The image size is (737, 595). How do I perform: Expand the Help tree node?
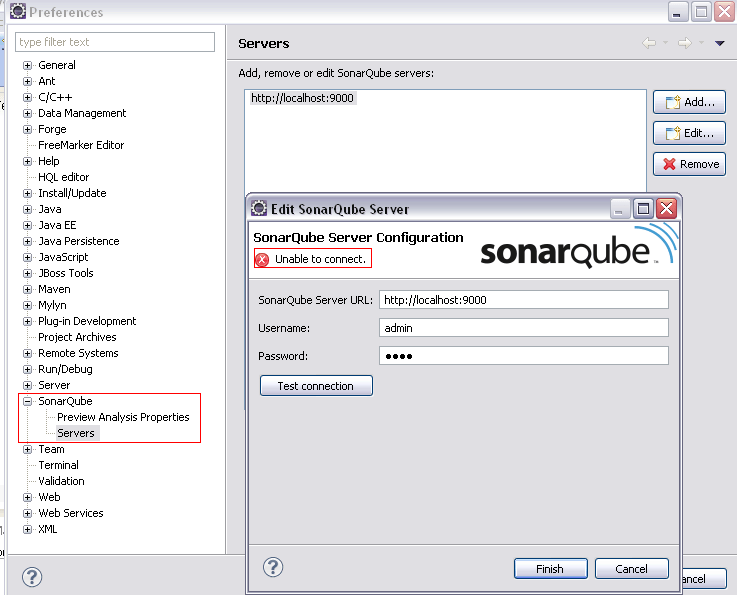click(x=27, y=161)
